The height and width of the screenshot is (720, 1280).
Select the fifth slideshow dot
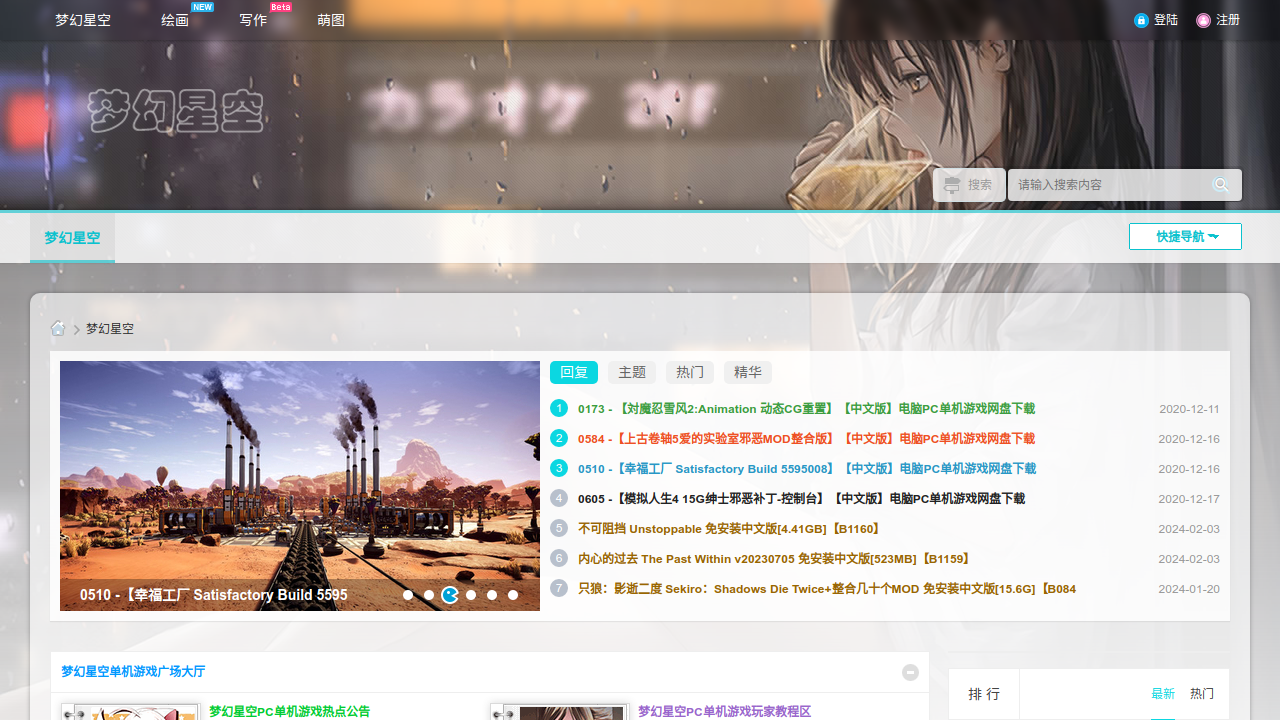[492, 595]
